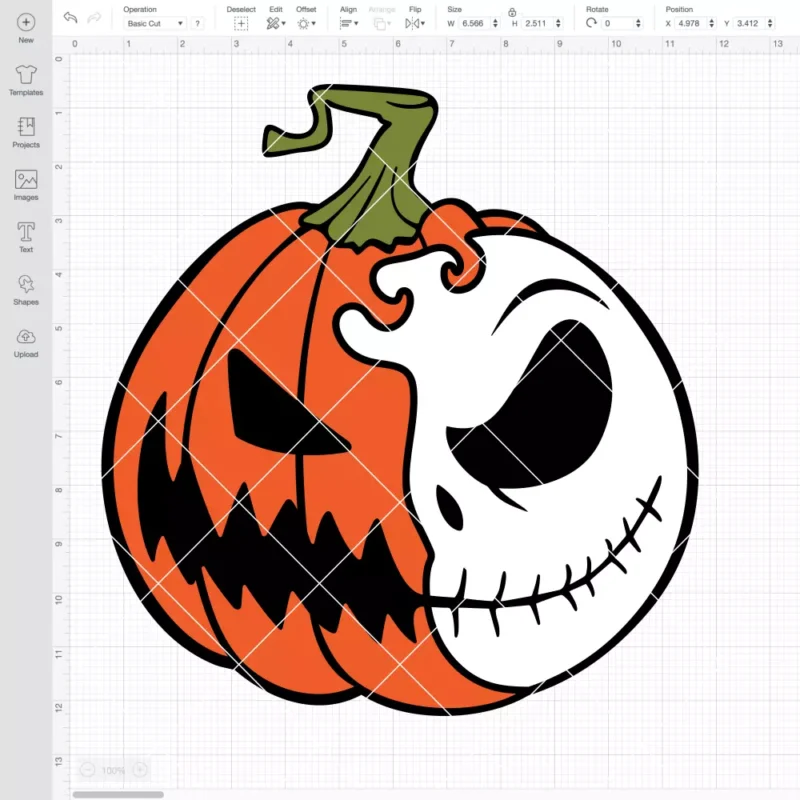The width and height of the screenshot is (800, 800).
Task: Click the horizontal canvas scrollbar
Action: (x=118, y=794)
